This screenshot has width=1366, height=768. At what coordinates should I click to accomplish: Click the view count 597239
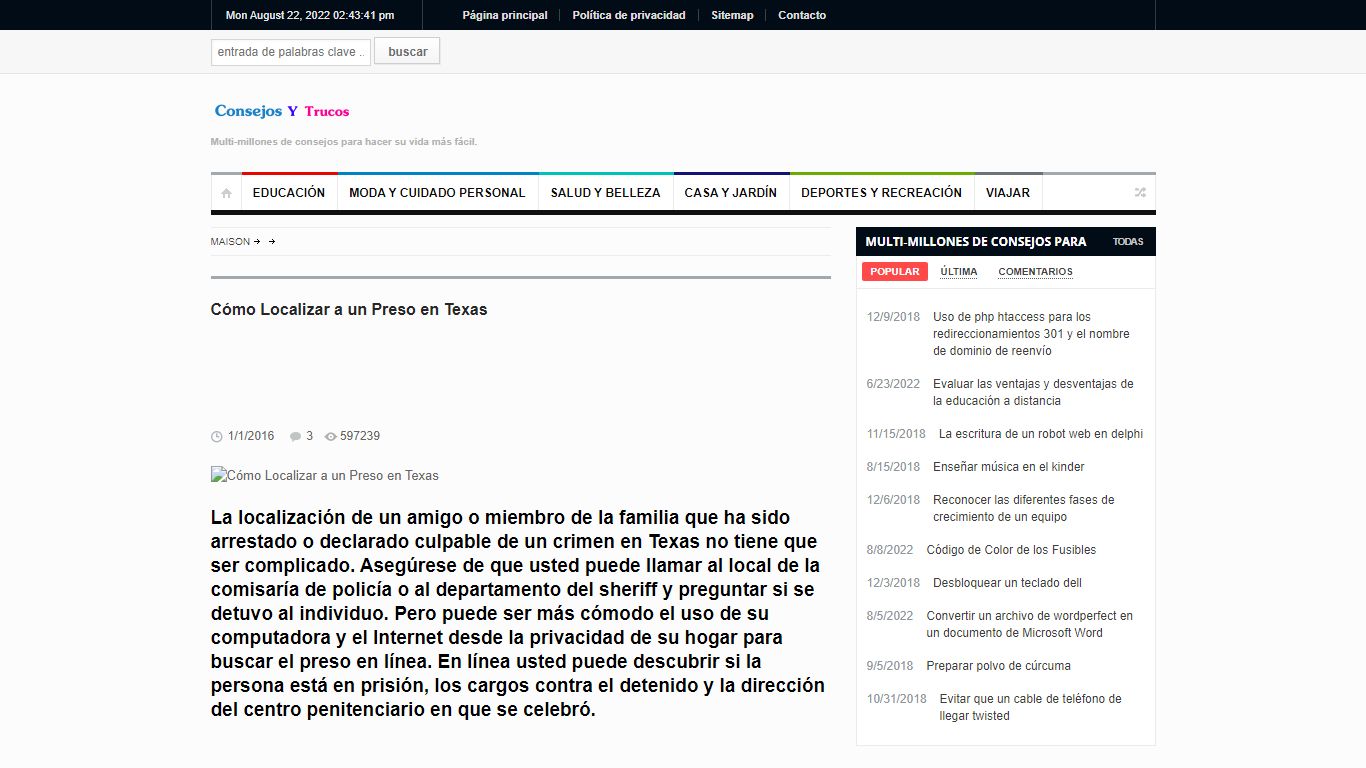click(360, 436)
